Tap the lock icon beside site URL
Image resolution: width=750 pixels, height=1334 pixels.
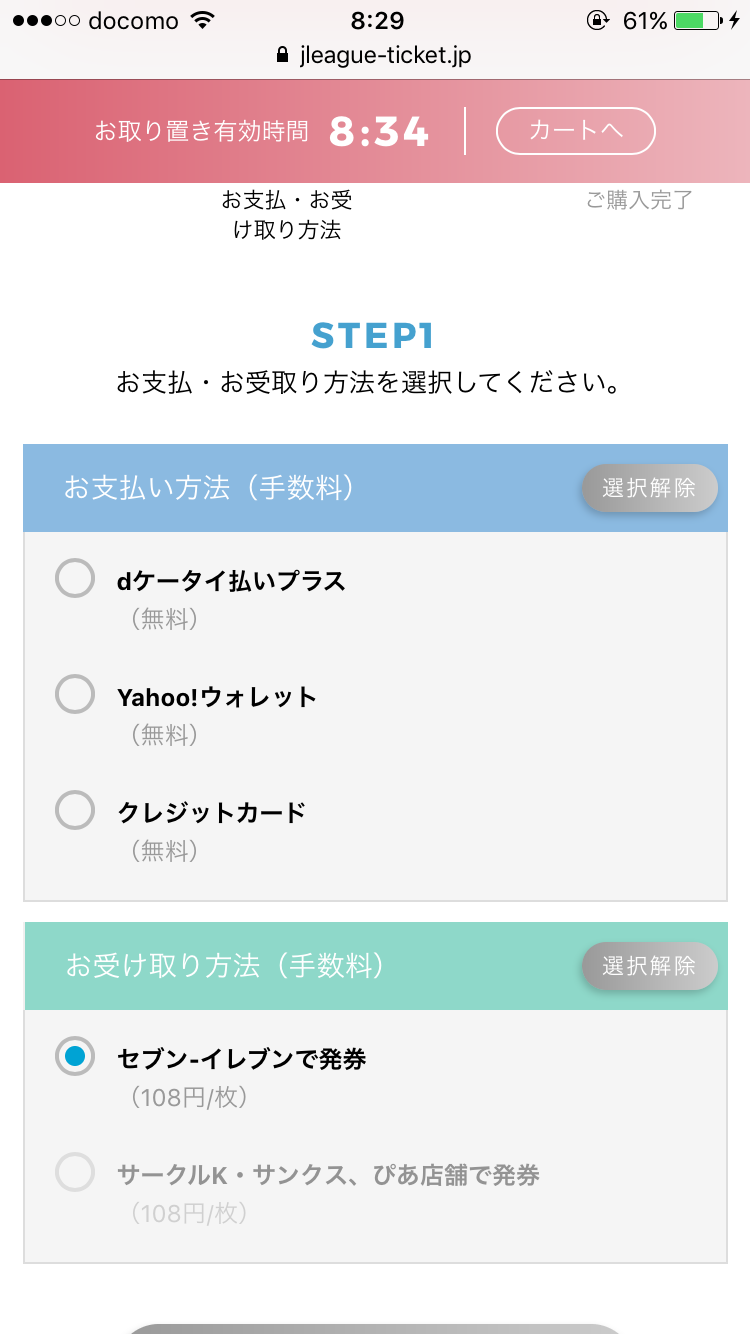pyautogui.click(x=282, y=55)
